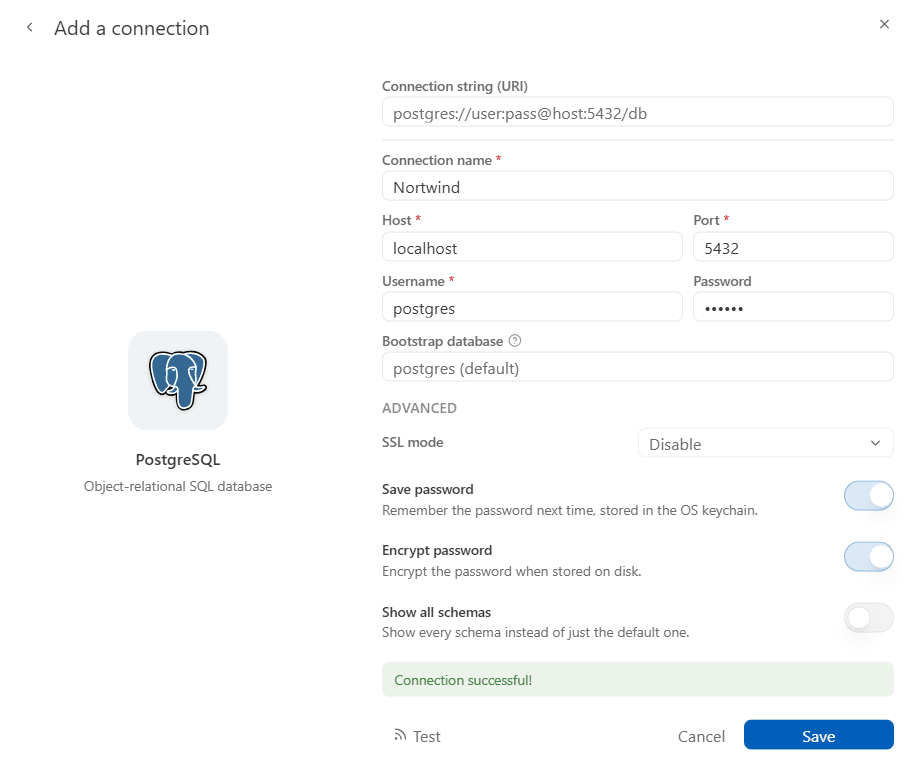910x765 pixels.
Task: Click the Save password label
Action: tap(428, 489)
